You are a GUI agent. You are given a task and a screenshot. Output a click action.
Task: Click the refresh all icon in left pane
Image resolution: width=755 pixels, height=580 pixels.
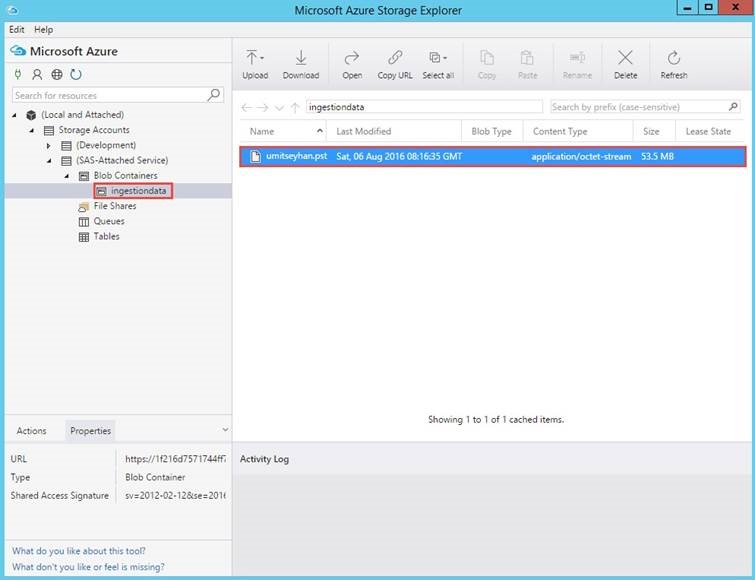[x=76, y=74]
